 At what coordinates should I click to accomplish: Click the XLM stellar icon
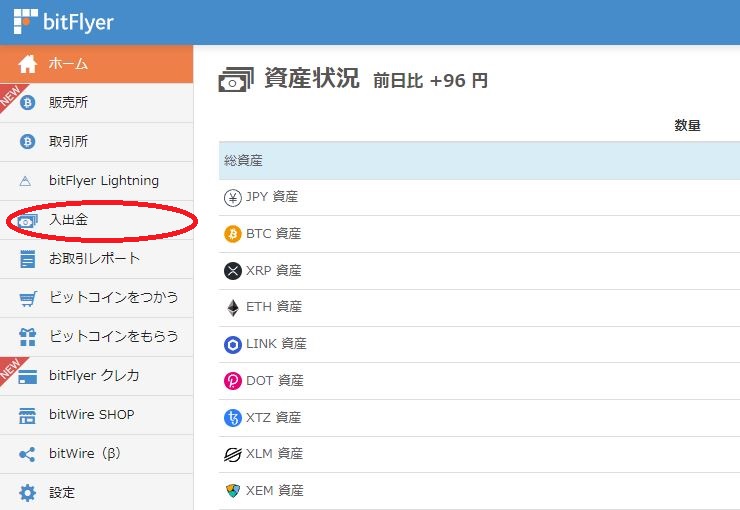click(233, 455)
